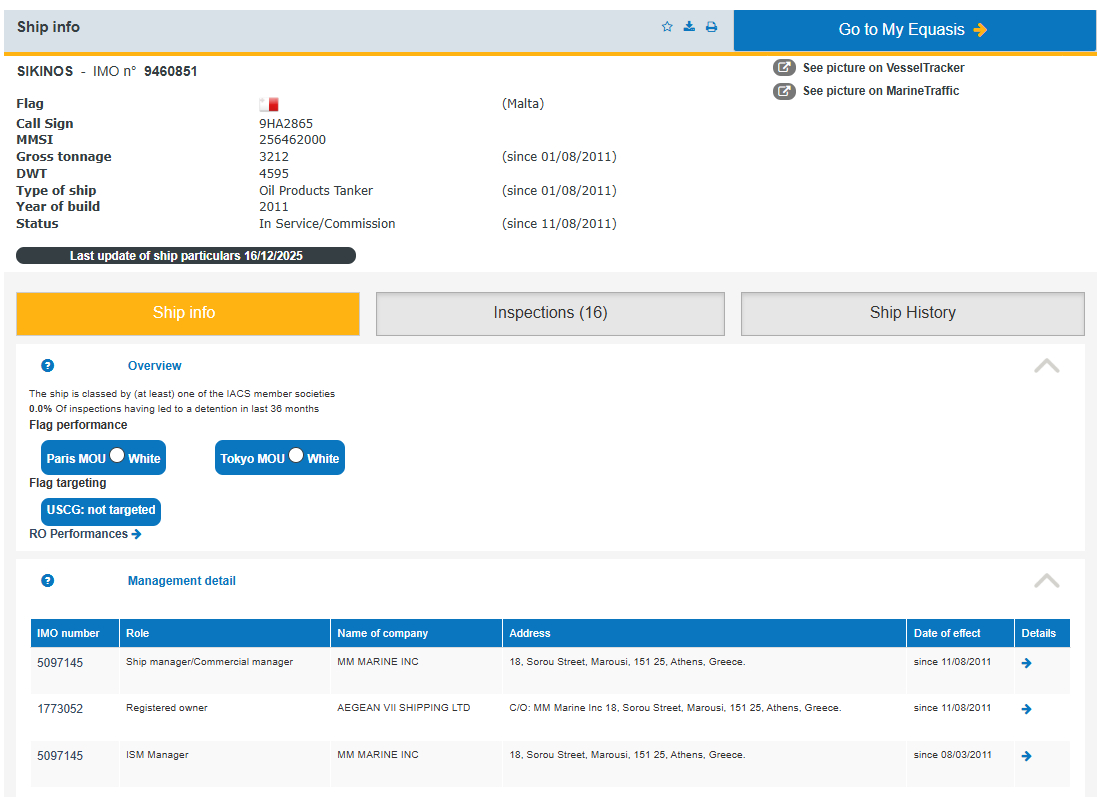1098x797 pixels.
Task: Switch to the Inspections (16) tab
Action: [x=550, y=313]
